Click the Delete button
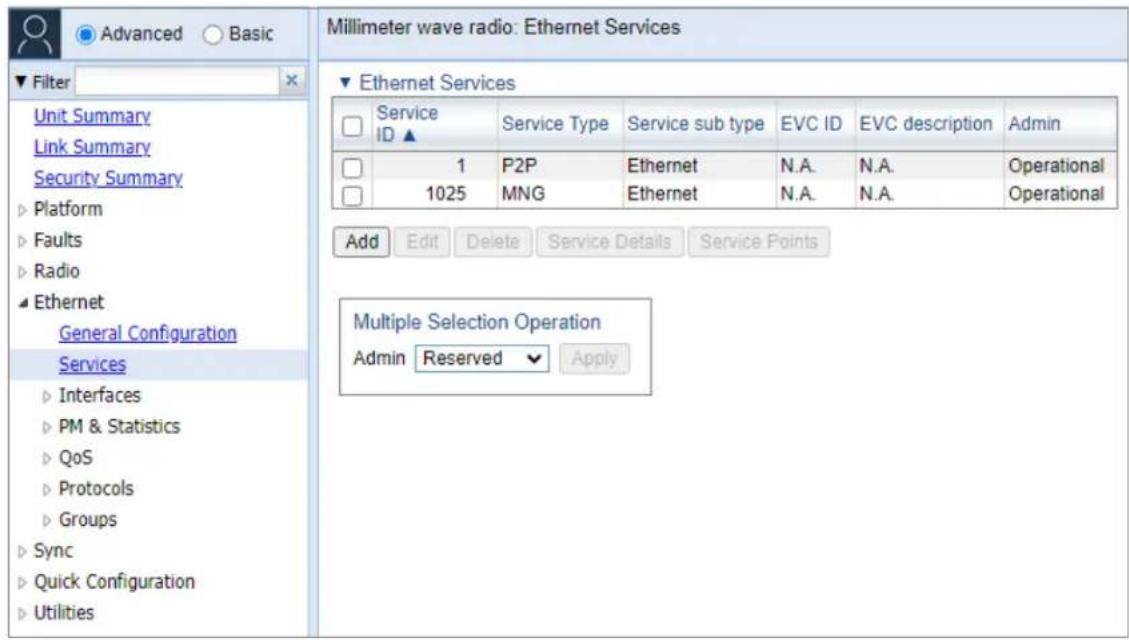 492,242
